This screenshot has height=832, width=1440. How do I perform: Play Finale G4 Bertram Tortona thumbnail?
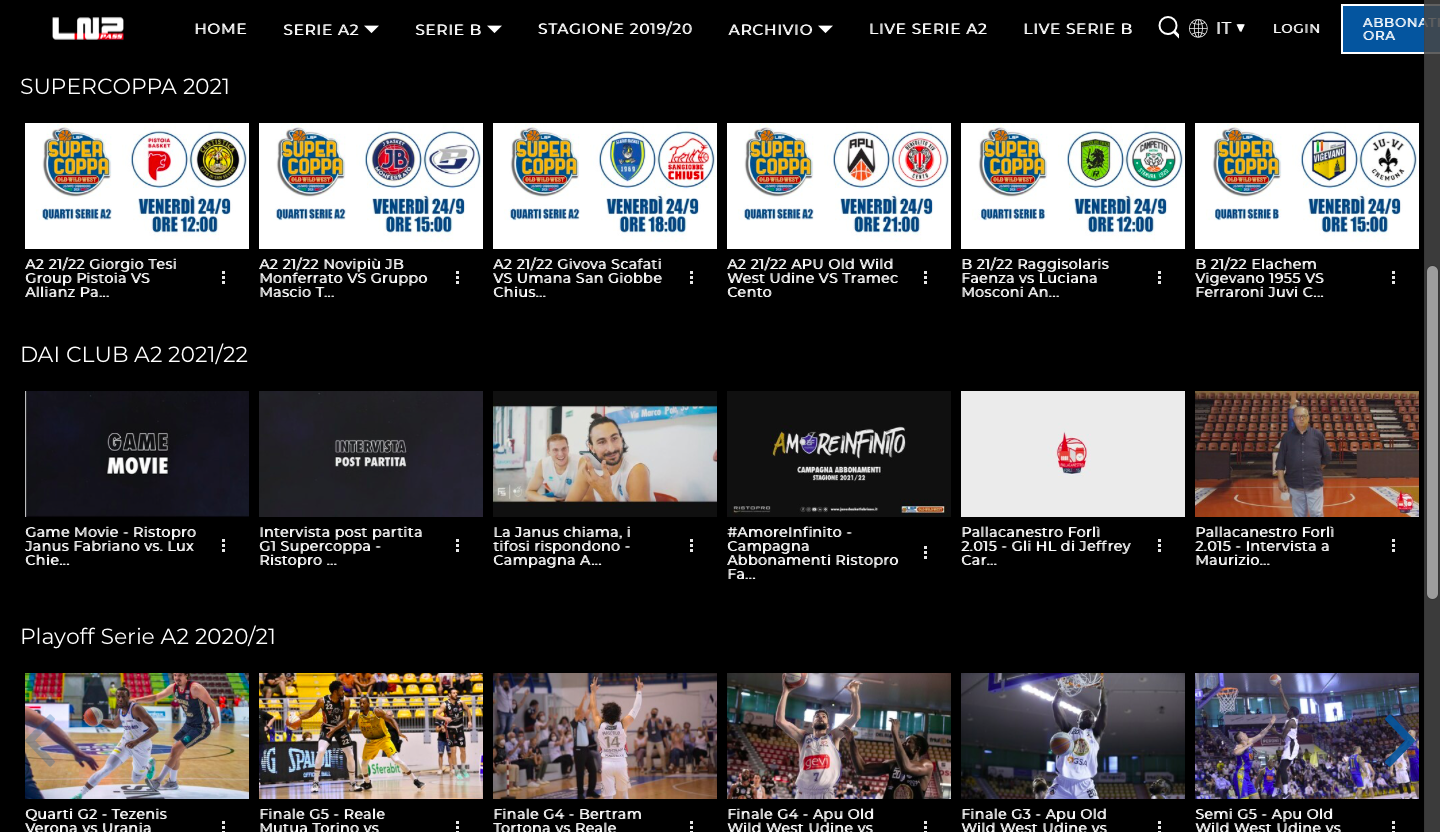coord(605,736)
